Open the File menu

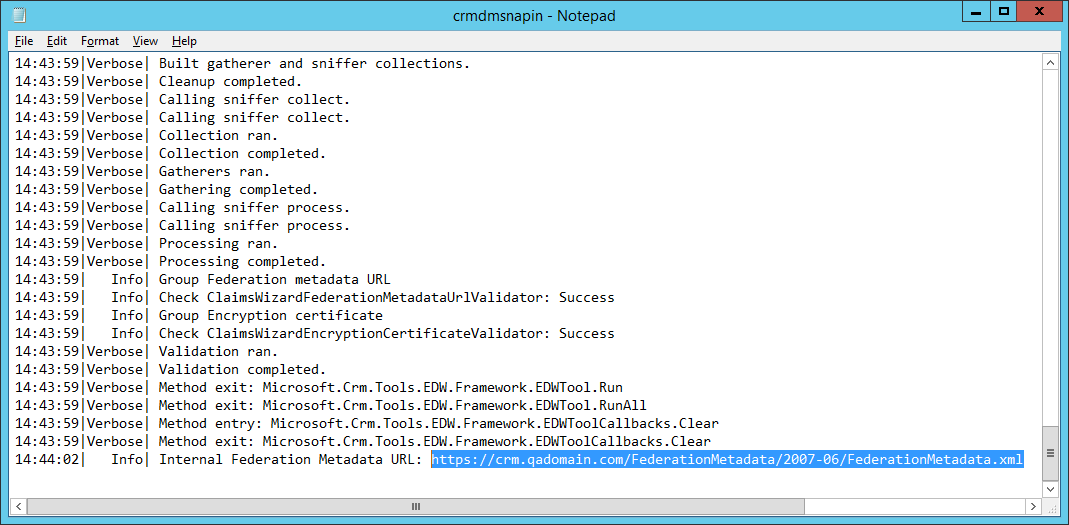[24, 41]
